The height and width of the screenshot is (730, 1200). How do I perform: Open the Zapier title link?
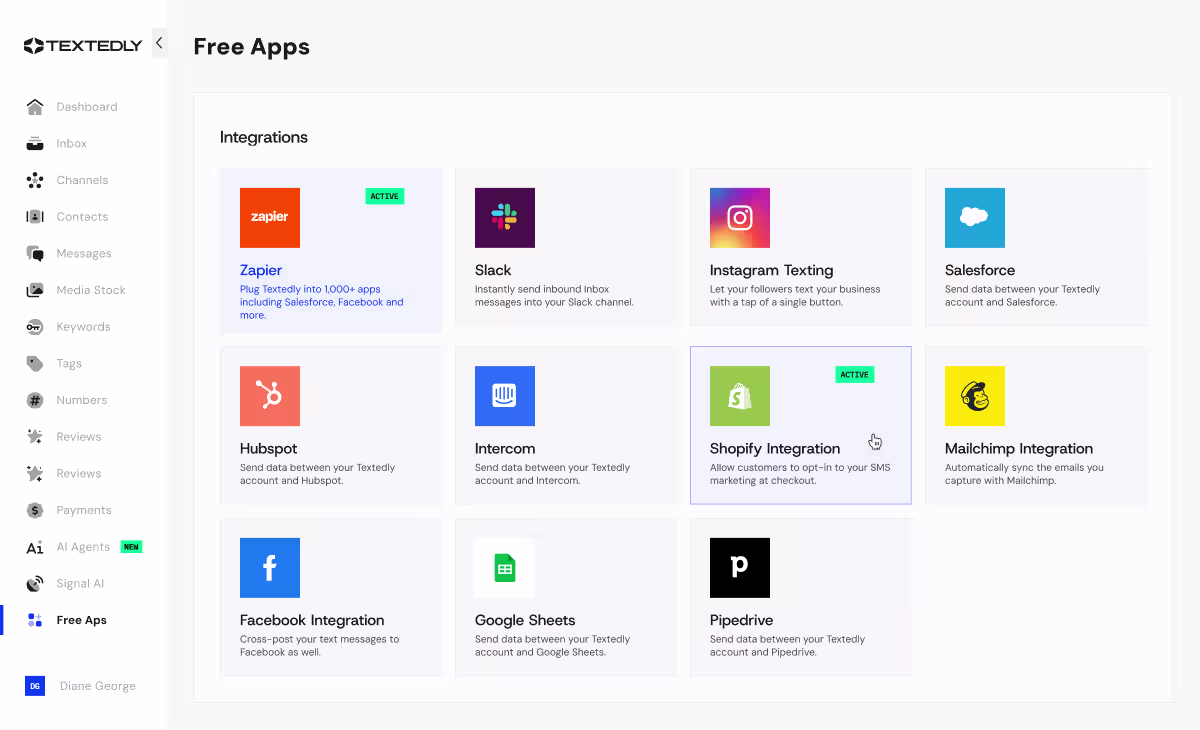(x=261, y=270)
